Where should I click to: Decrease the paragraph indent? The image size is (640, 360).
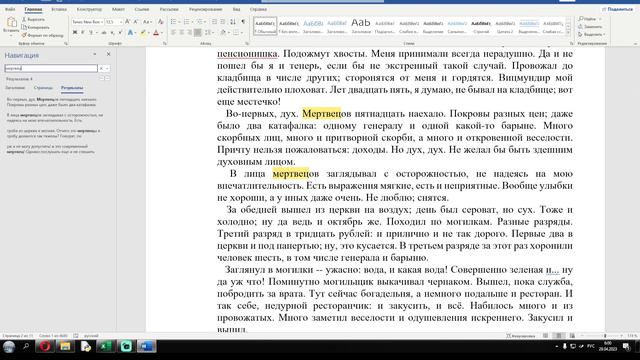pyautogui.click(x=214, y=22)
